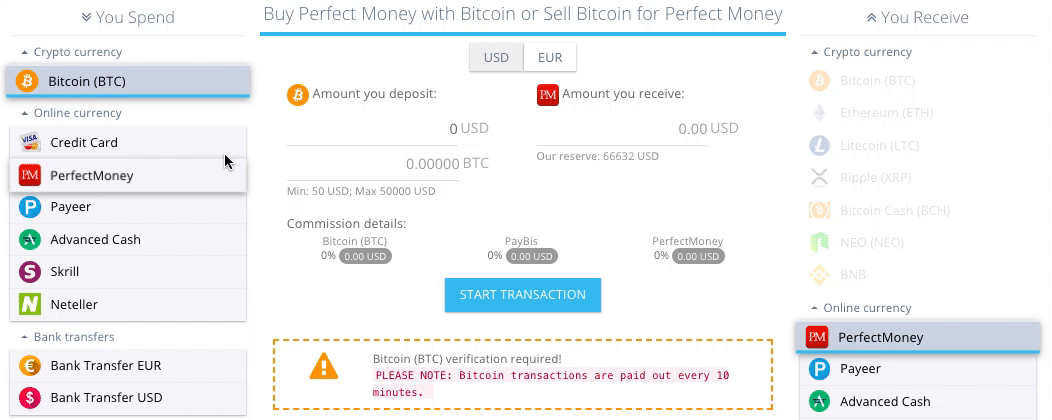
Task: Click the START TRANSACTION button
Action: [x=523, y=295]
